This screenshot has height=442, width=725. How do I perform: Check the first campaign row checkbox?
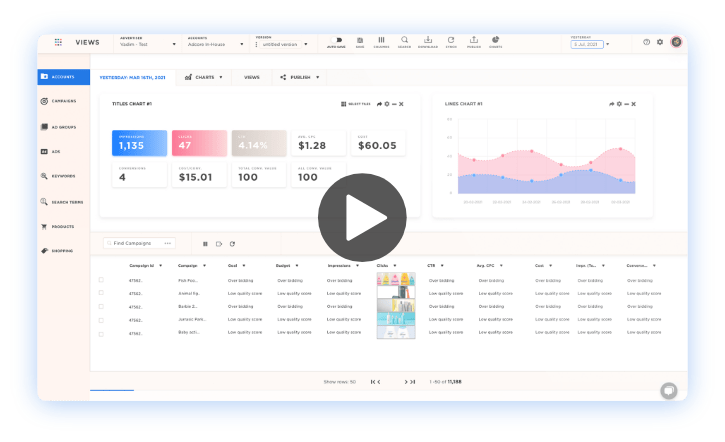[x=101, y=281]
